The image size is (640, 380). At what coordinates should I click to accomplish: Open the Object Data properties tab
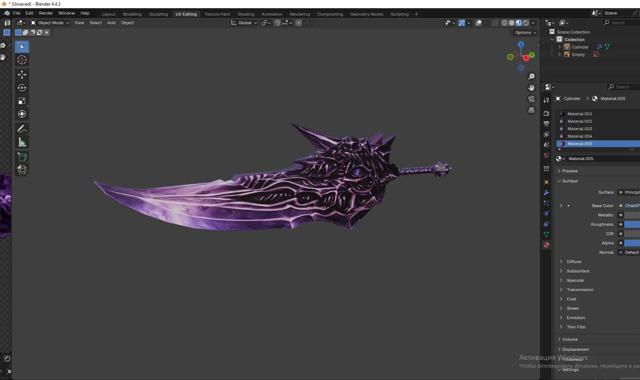(547, 234)
